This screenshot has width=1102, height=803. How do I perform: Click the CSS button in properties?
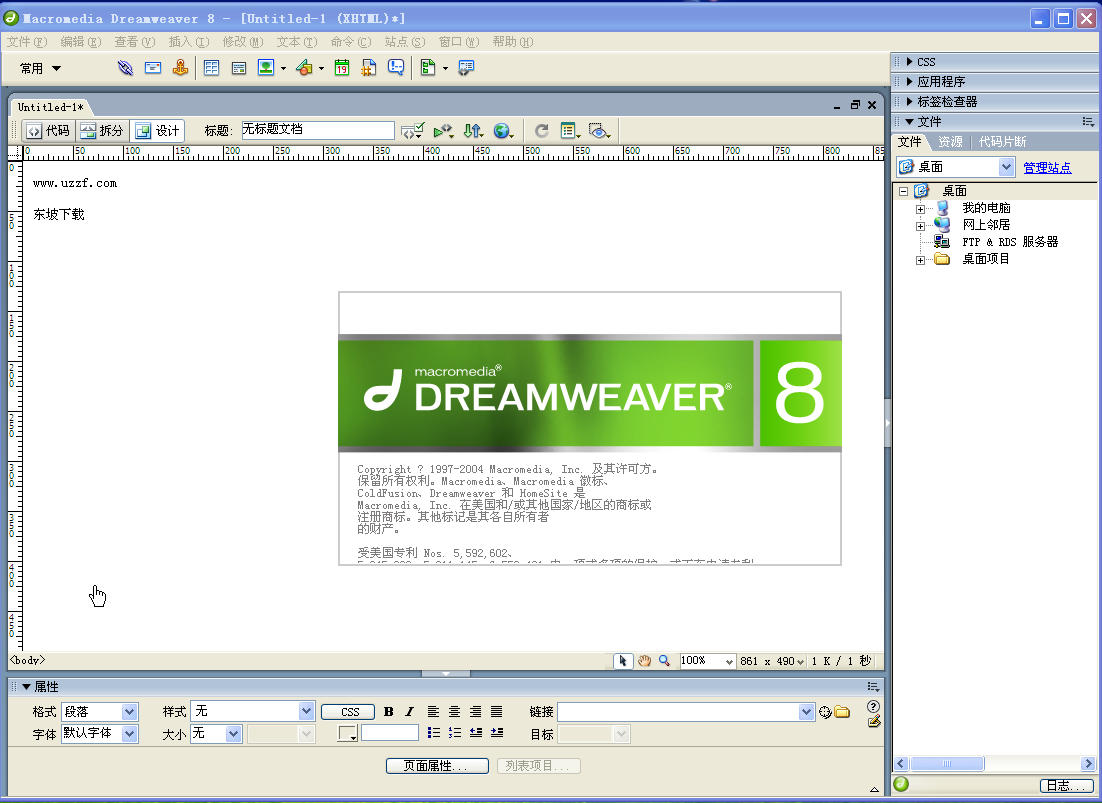[x=349, y=712]
